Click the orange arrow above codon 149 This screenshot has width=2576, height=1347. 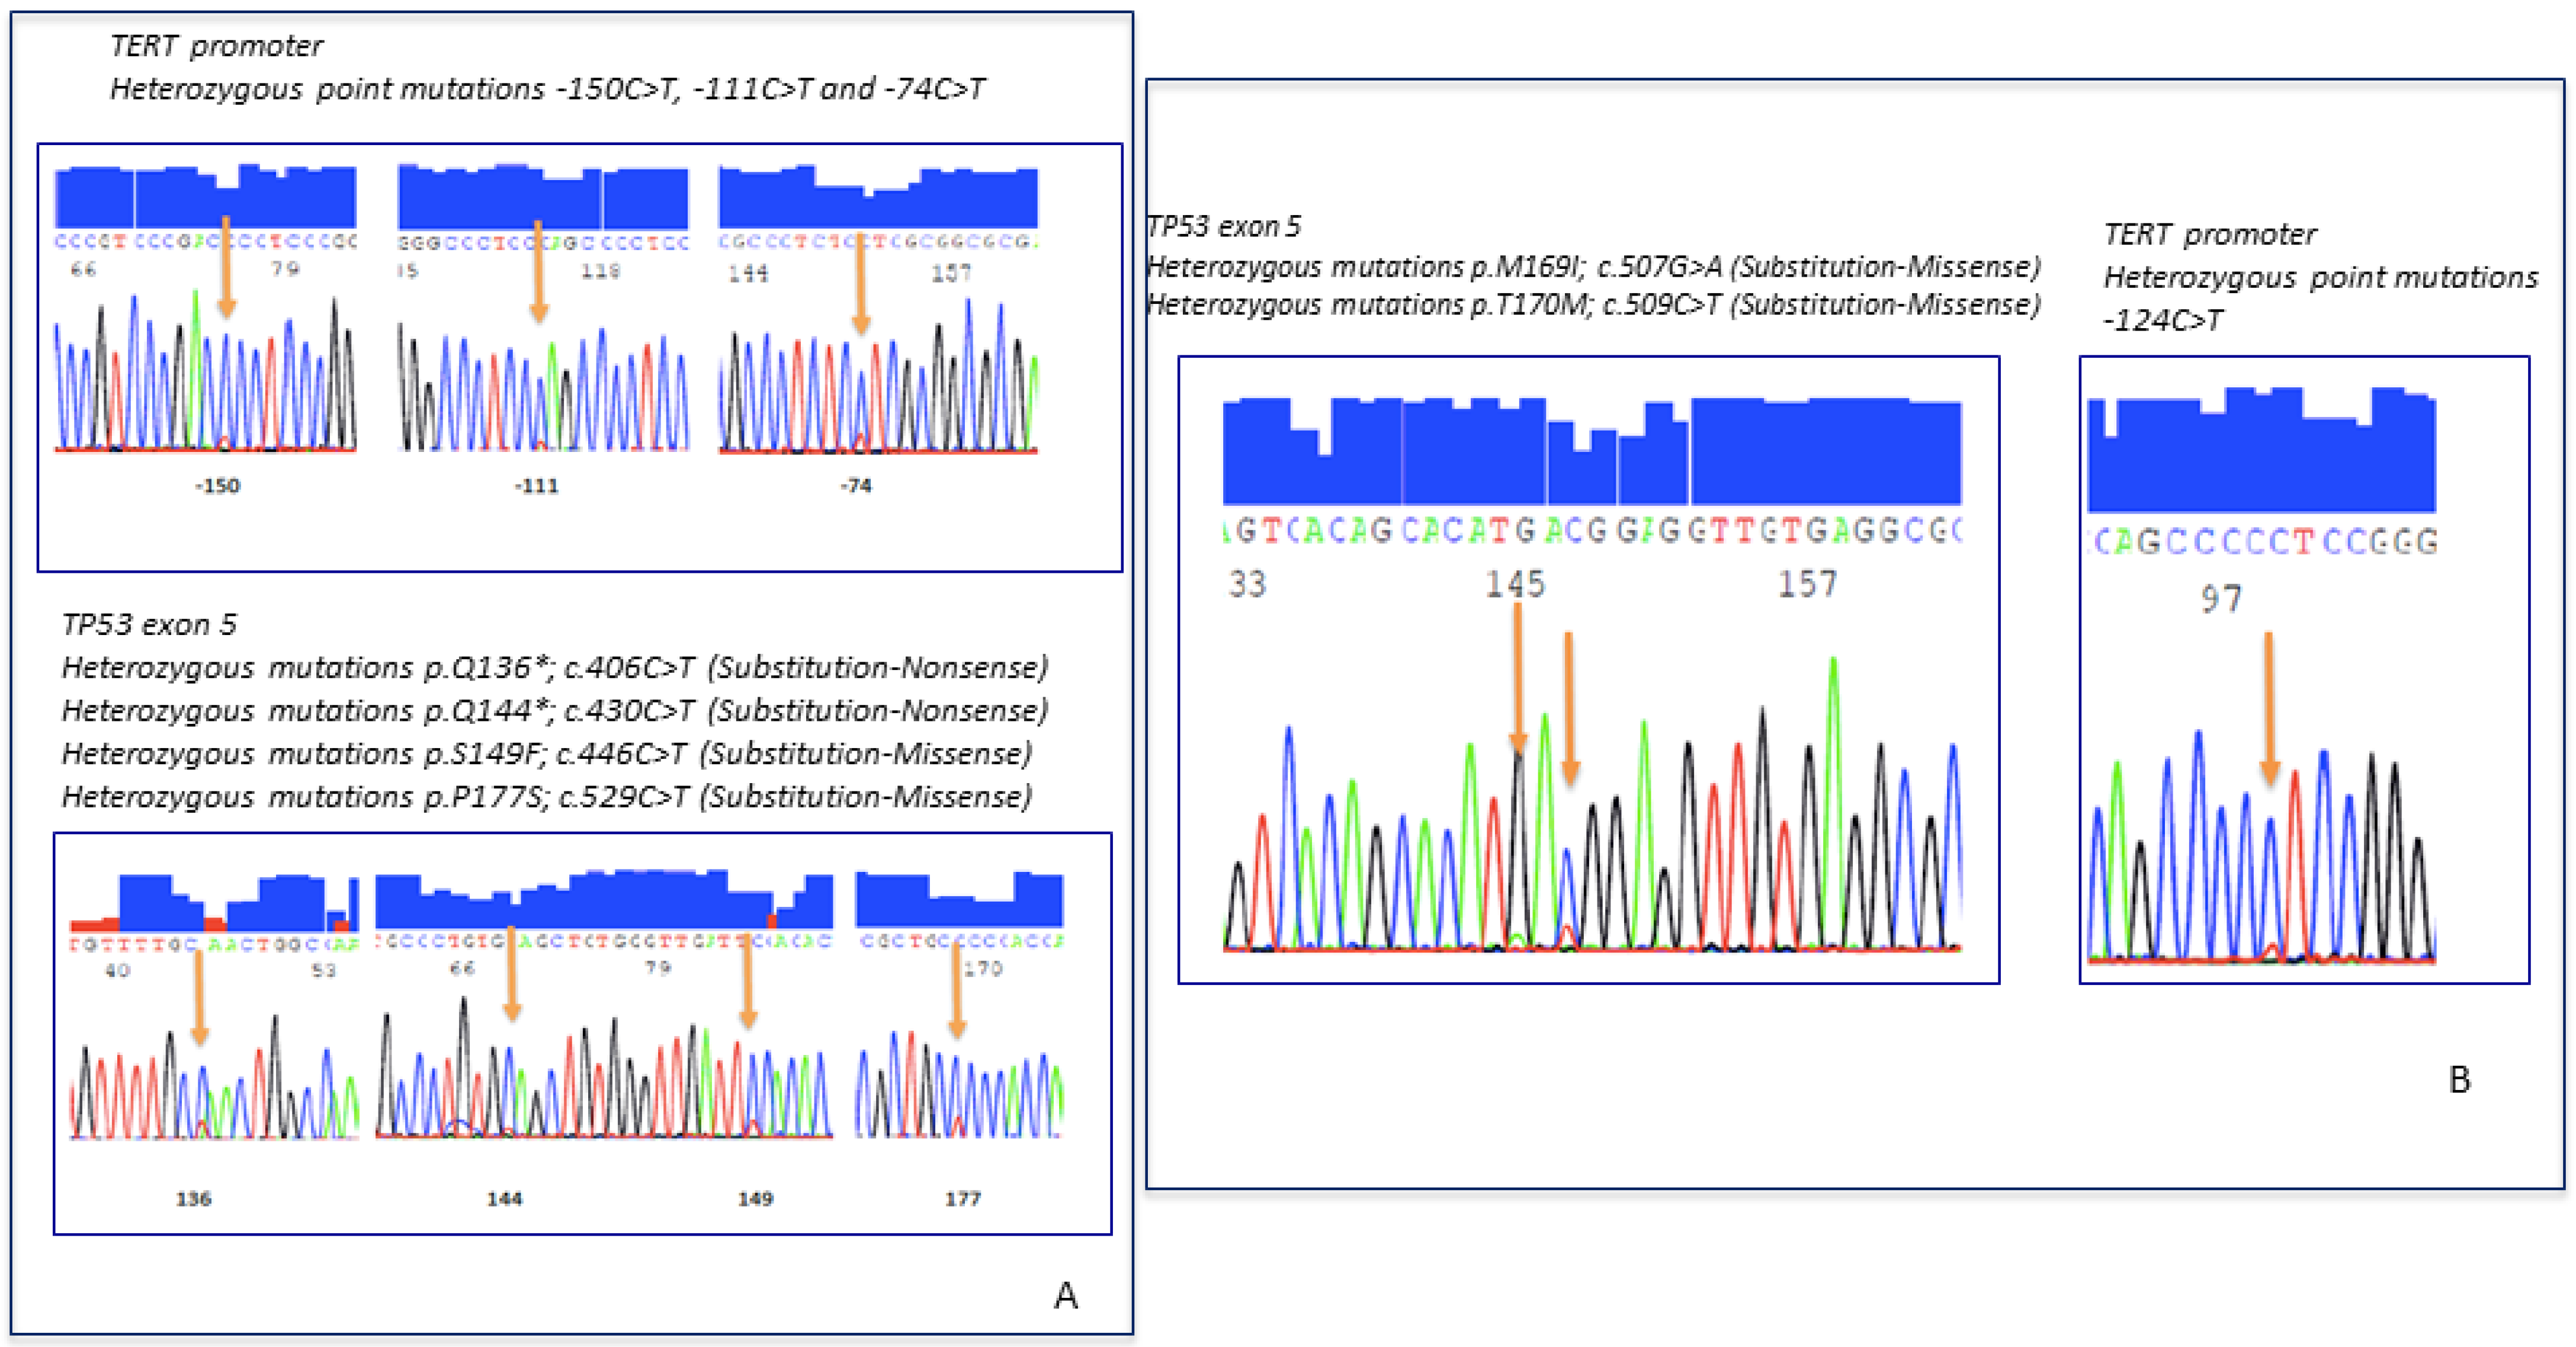coord(747,979)
